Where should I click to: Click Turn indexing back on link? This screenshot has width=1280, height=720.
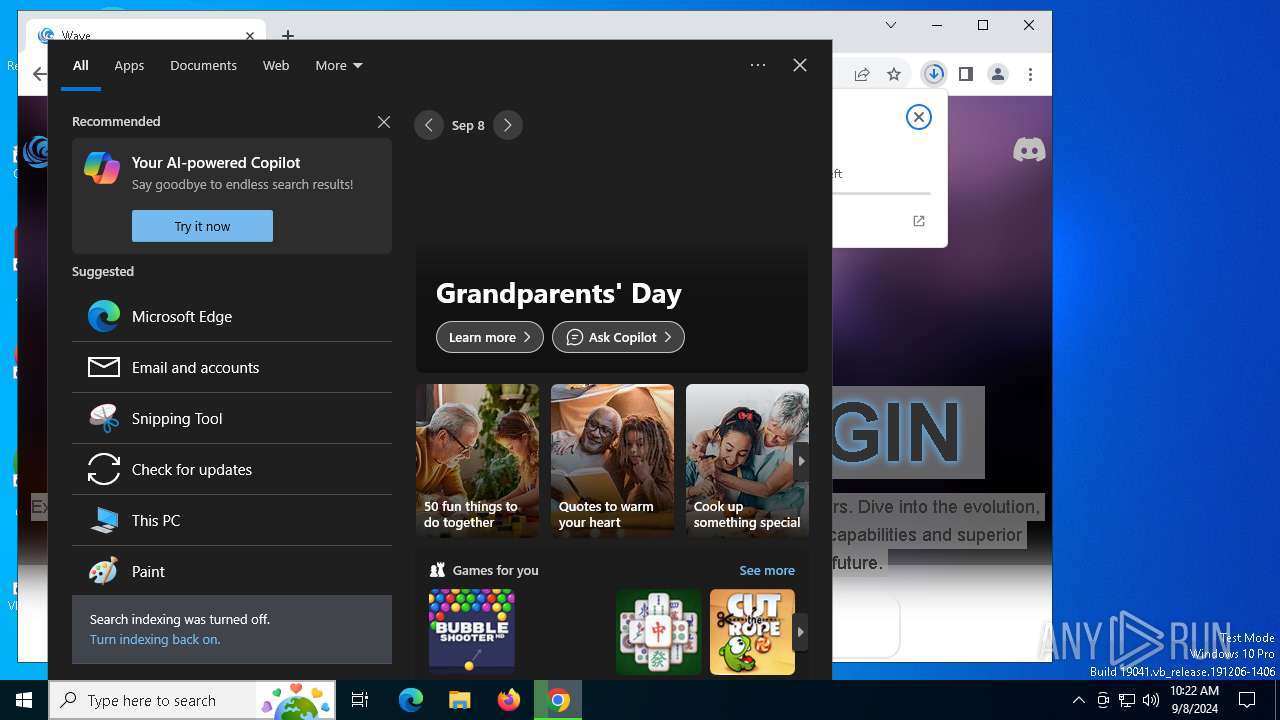tap(155, 639)
